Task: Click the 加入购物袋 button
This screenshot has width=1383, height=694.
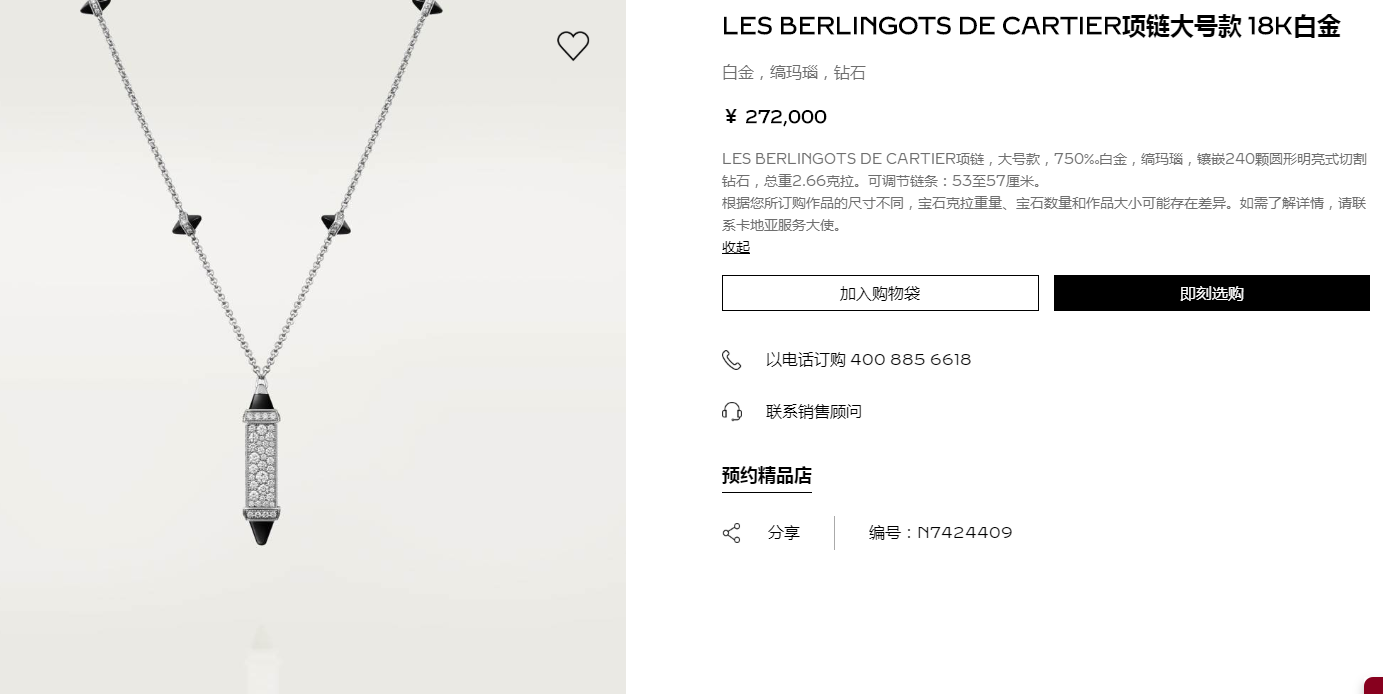Action: coord(880,293)
